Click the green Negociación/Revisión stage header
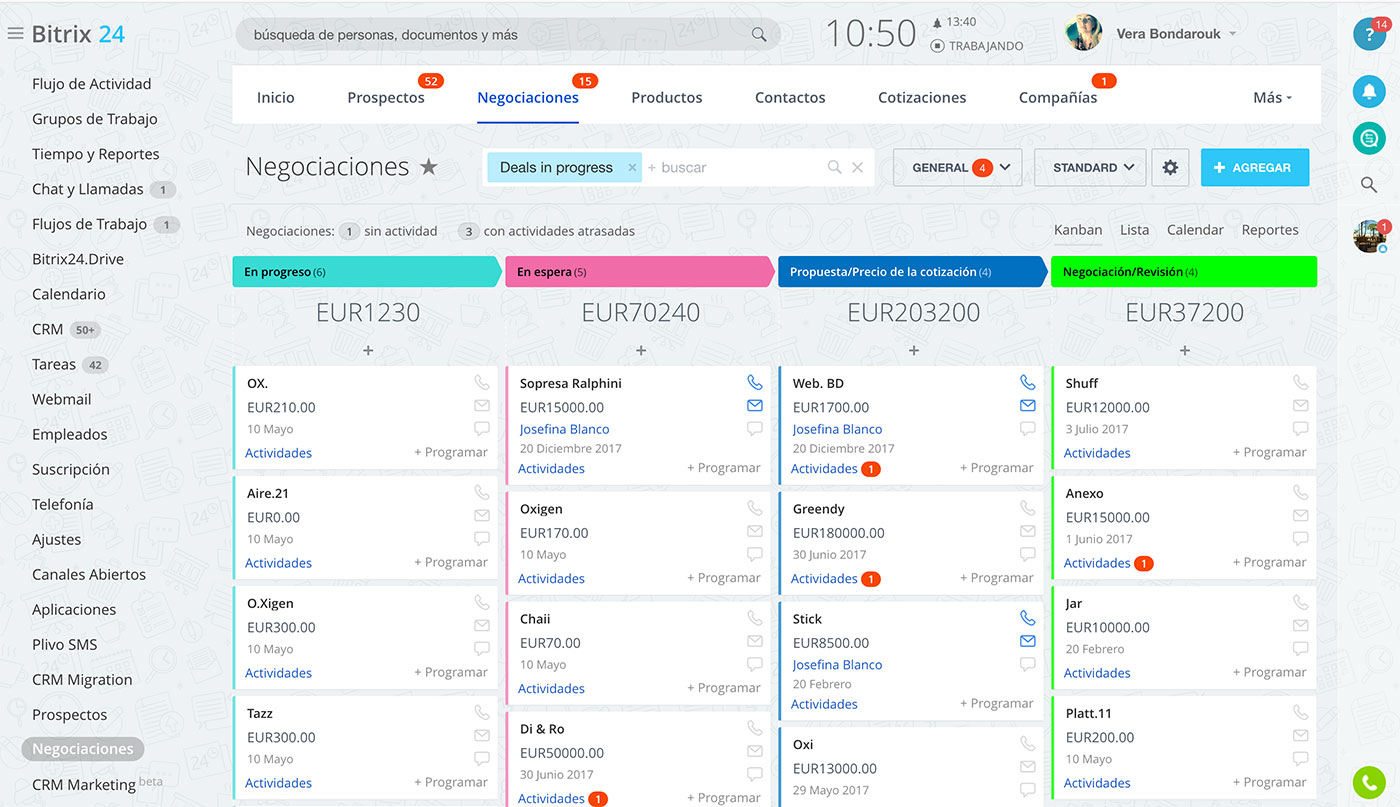The image size is (1400, 807). 1183,272
